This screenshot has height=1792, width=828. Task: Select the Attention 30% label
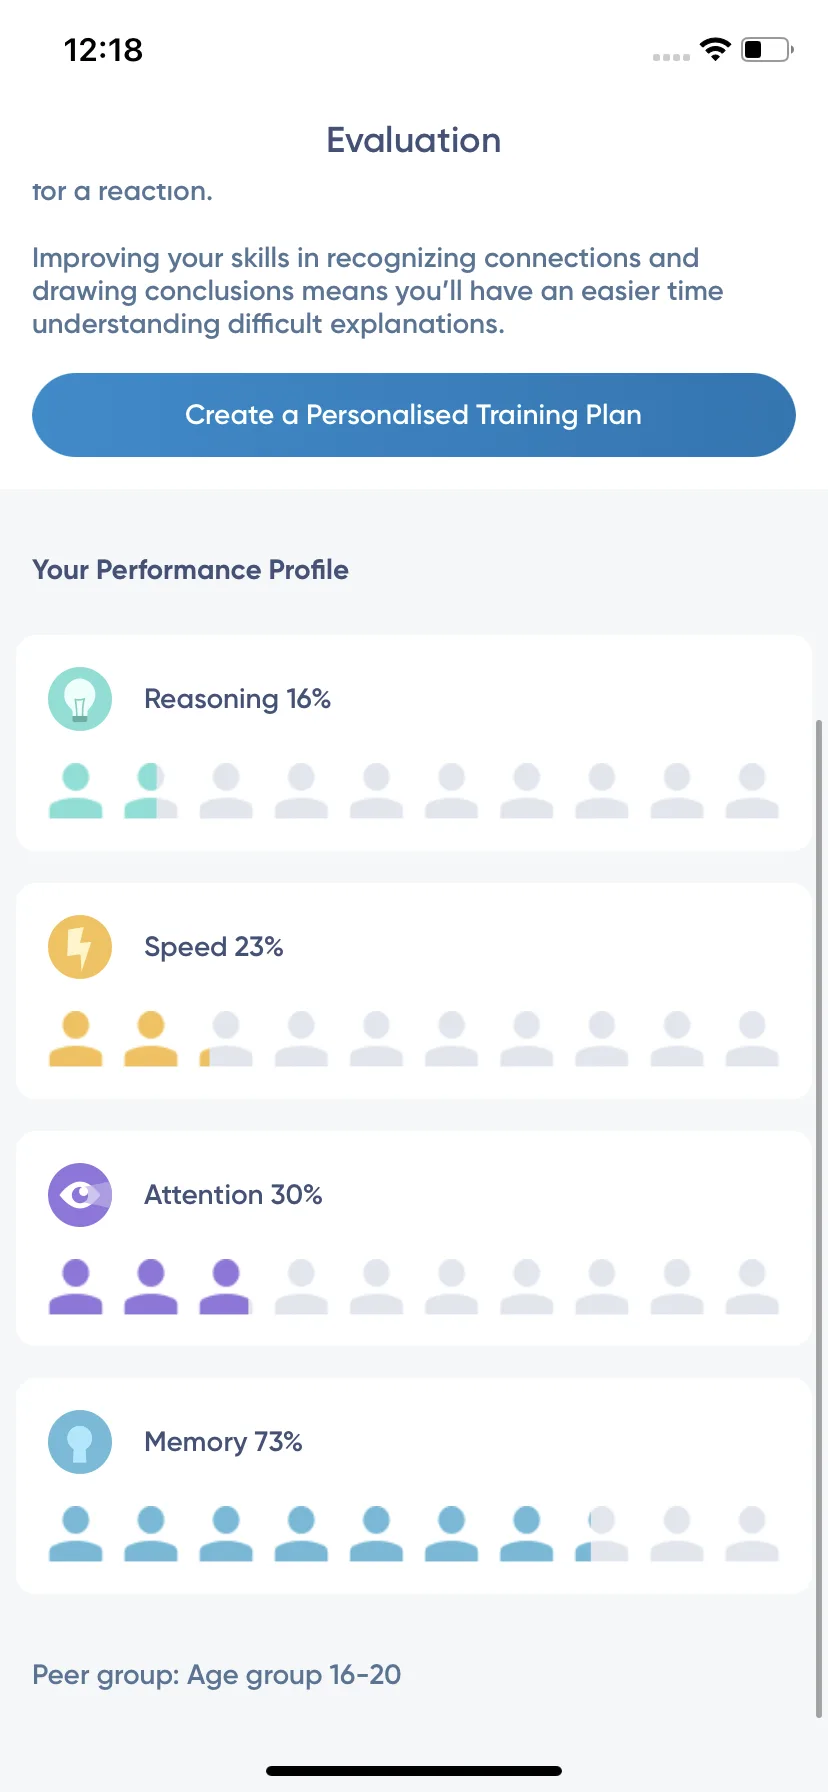[x=233, y=1195]
